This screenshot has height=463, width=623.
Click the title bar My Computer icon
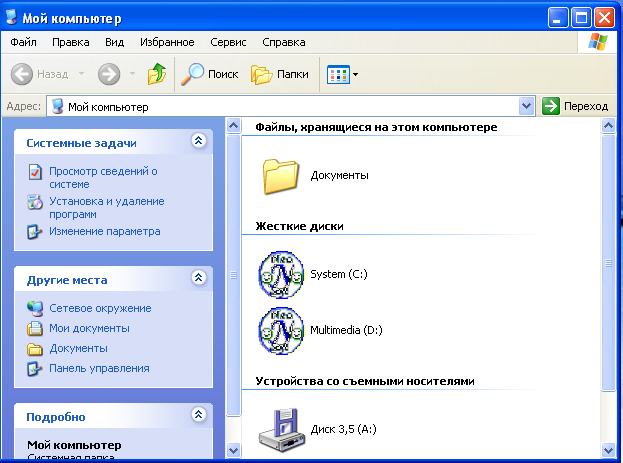[x=12, y=17]
